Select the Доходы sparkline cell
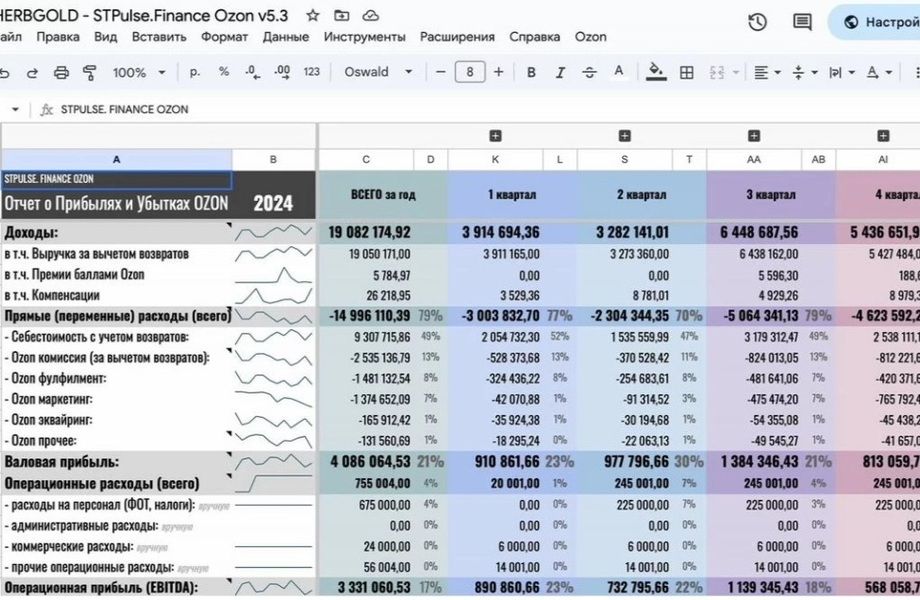Screen dimensions: 920x600 coord(273,232)
